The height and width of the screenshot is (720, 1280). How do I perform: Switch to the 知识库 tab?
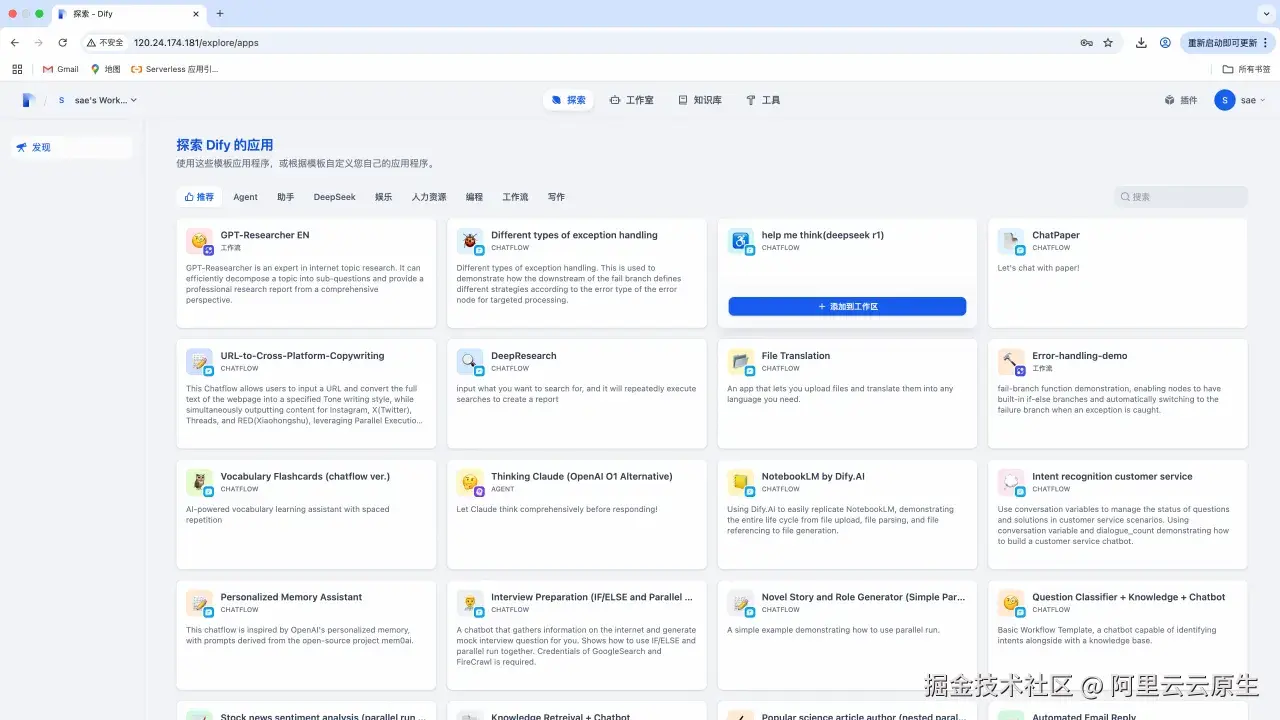[699, 100]
